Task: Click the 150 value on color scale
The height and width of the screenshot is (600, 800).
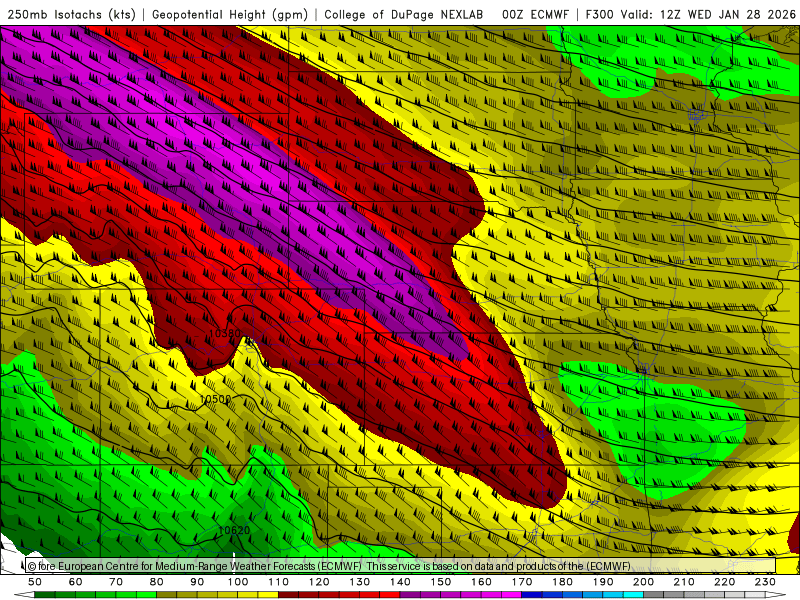Action: click(x=441, y=582)
